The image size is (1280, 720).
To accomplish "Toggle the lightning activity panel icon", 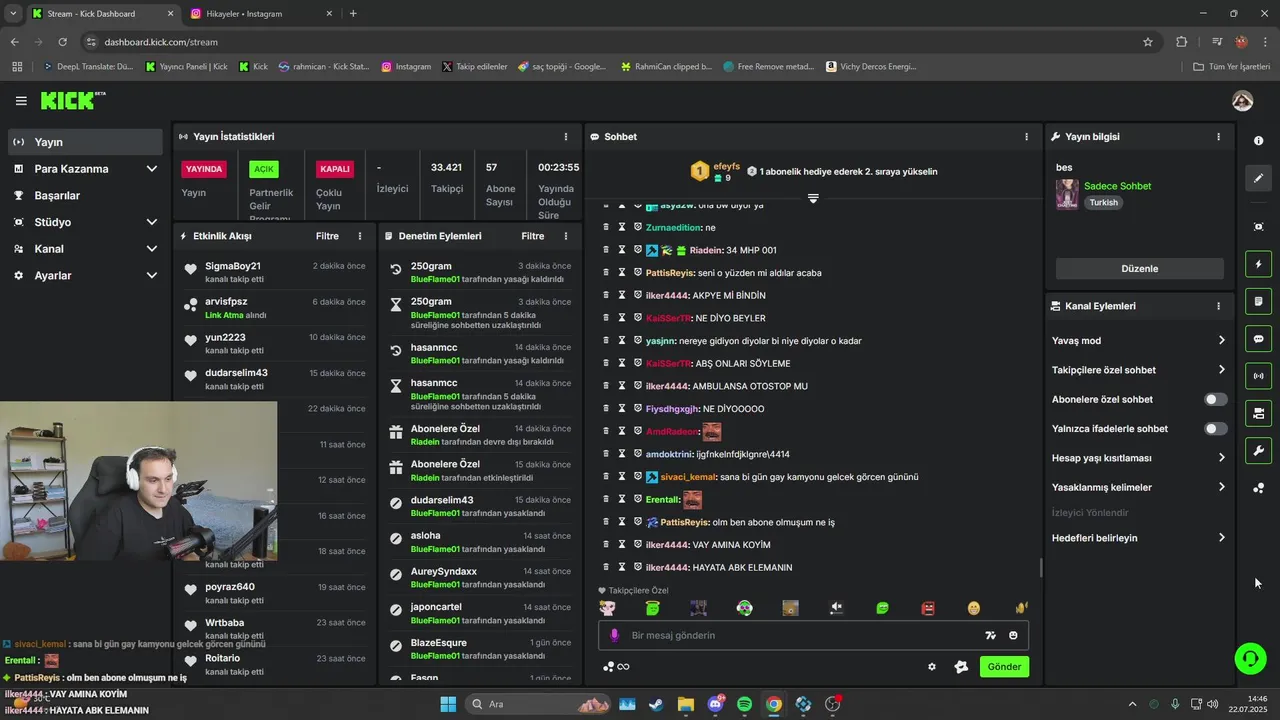I will click(x=1259, y=264).
